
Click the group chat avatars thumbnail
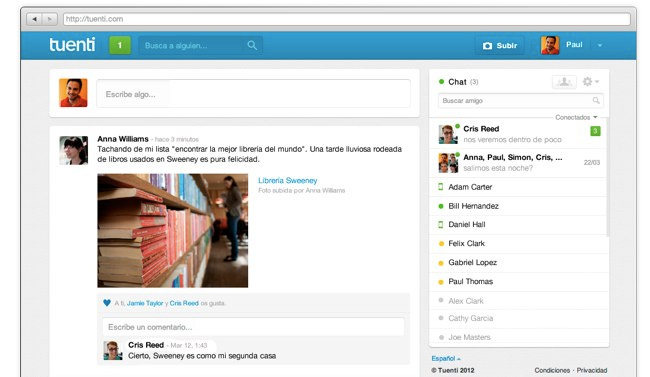pos(448,163)
